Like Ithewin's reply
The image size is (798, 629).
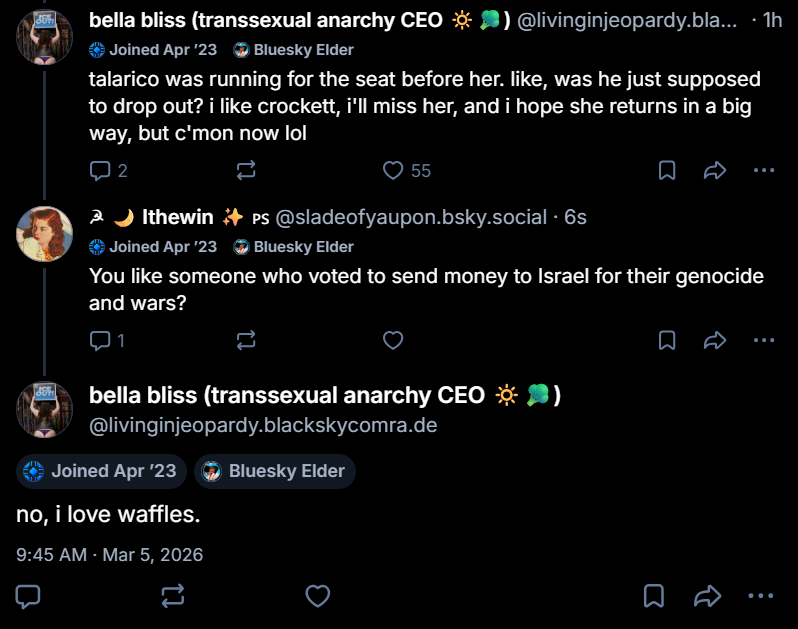point(394,341)
